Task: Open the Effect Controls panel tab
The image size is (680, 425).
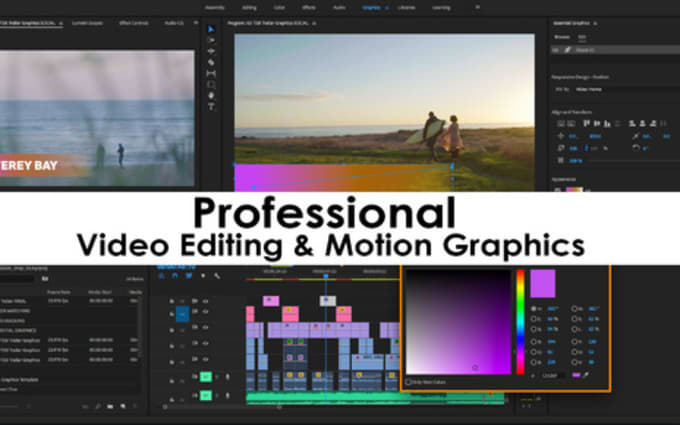Action: coord(134,23)
